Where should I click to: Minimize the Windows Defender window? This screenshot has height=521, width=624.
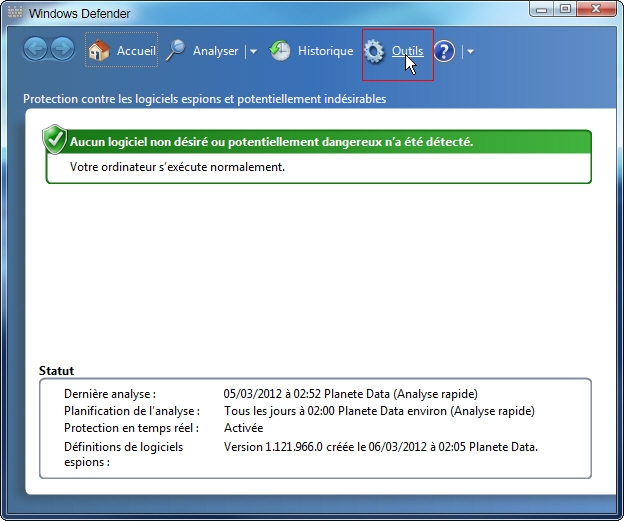pyautogui.click(x=542, y=9)
